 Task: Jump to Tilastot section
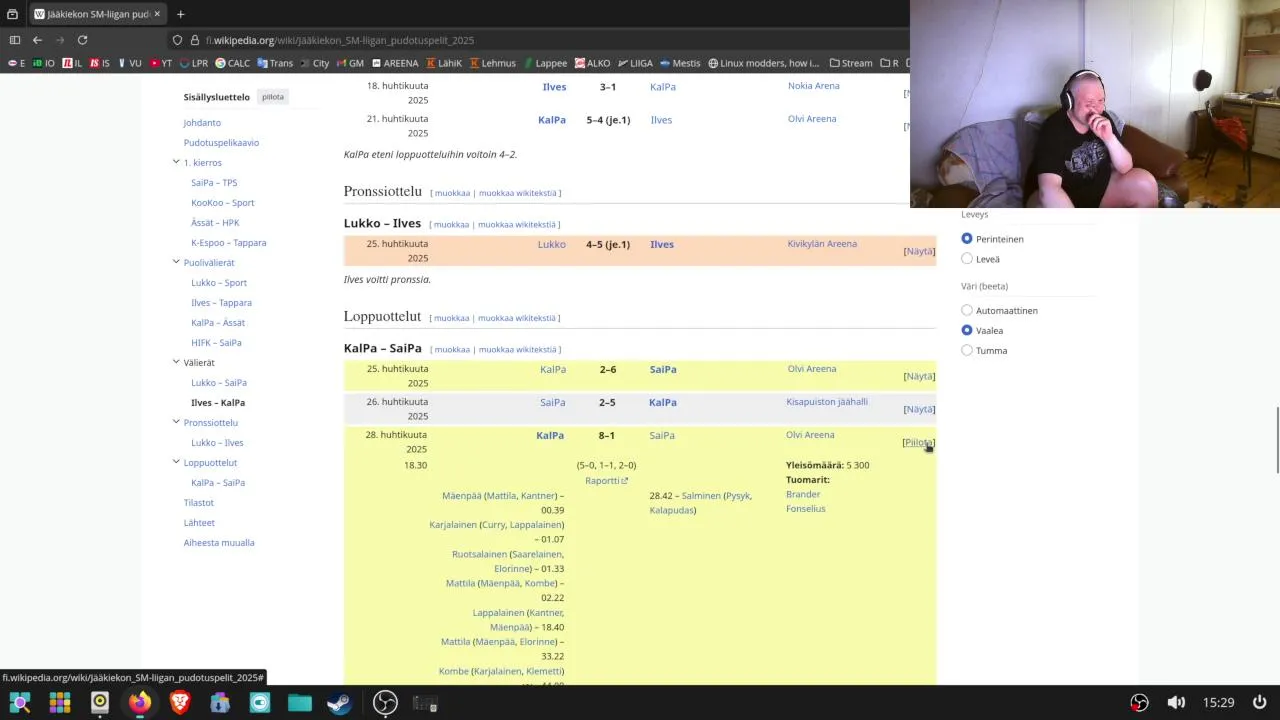(x=198, y=503)
